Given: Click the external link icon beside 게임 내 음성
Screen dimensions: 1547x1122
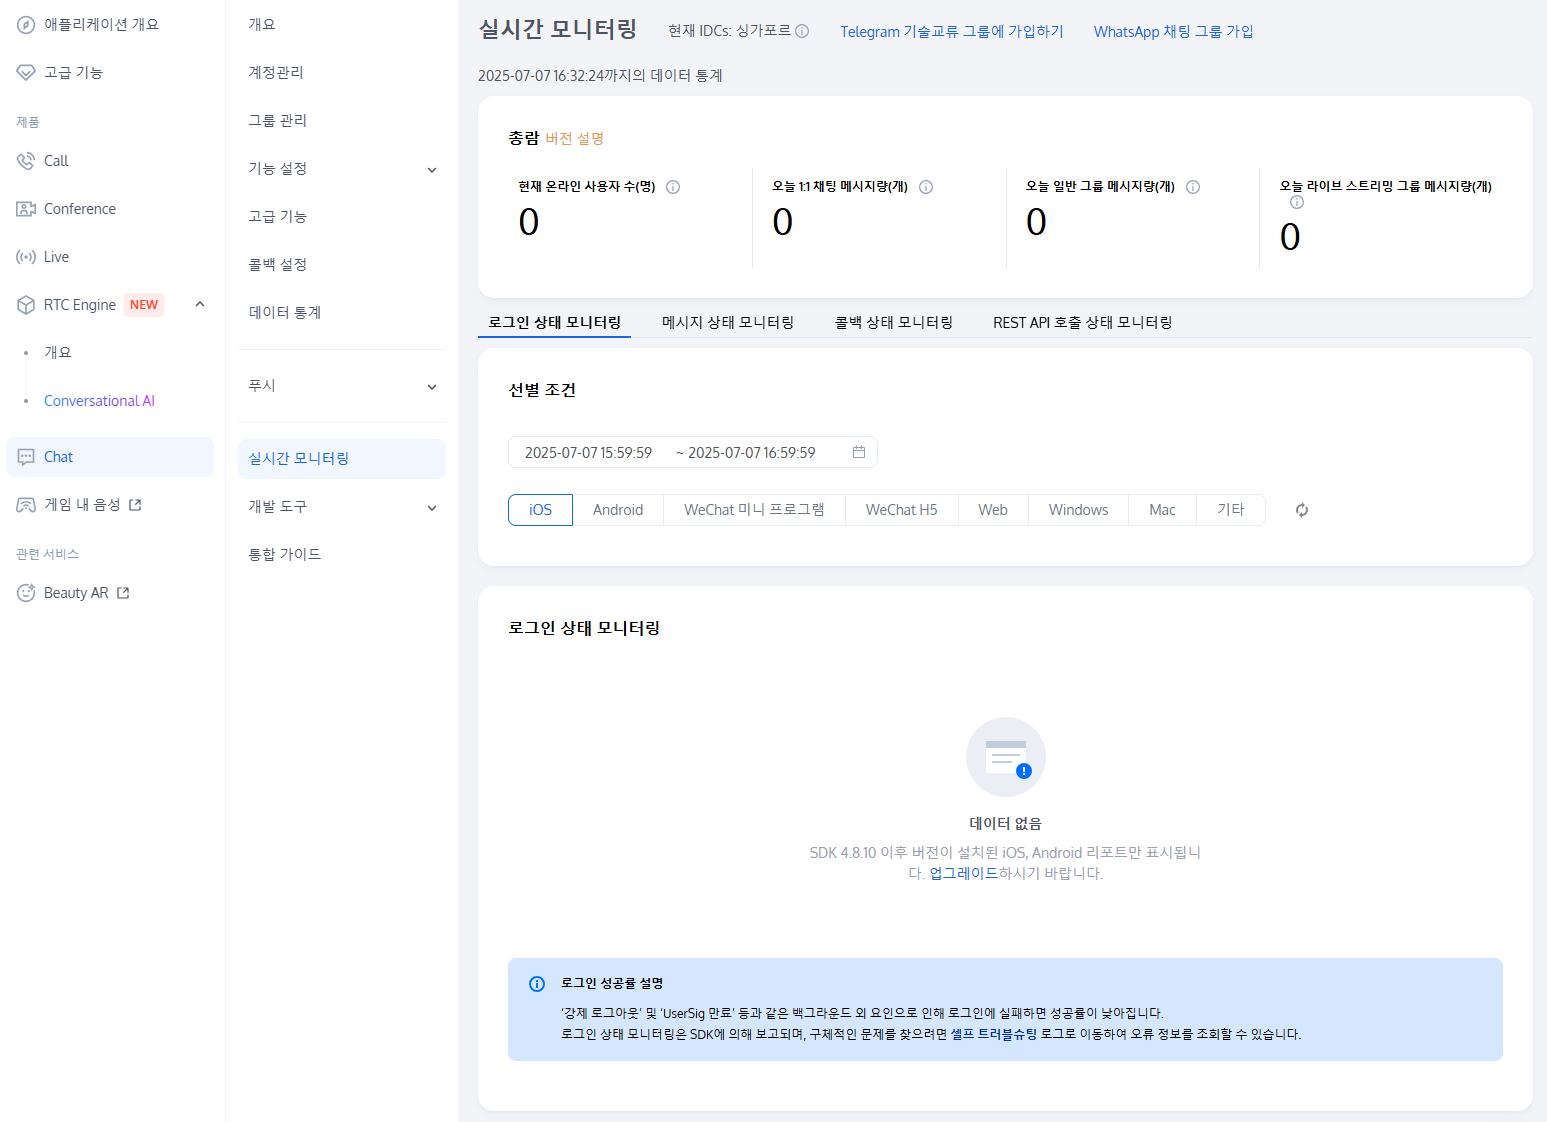Looking at the screenshot, I should coord(135,505).
